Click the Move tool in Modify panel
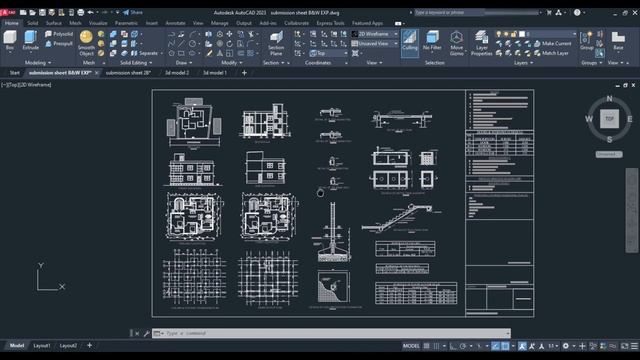This screenshot has height=360, width=640. coord(229,34)
